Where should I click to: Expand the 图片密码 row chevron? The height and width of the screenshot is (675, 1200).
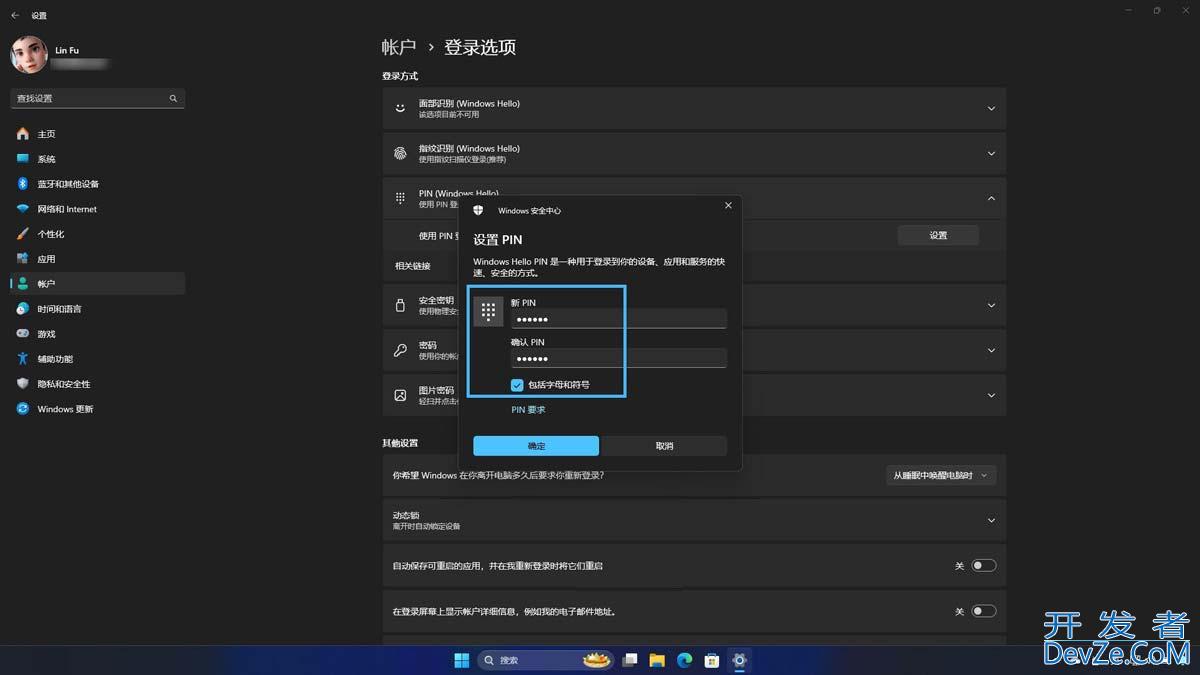991,395
